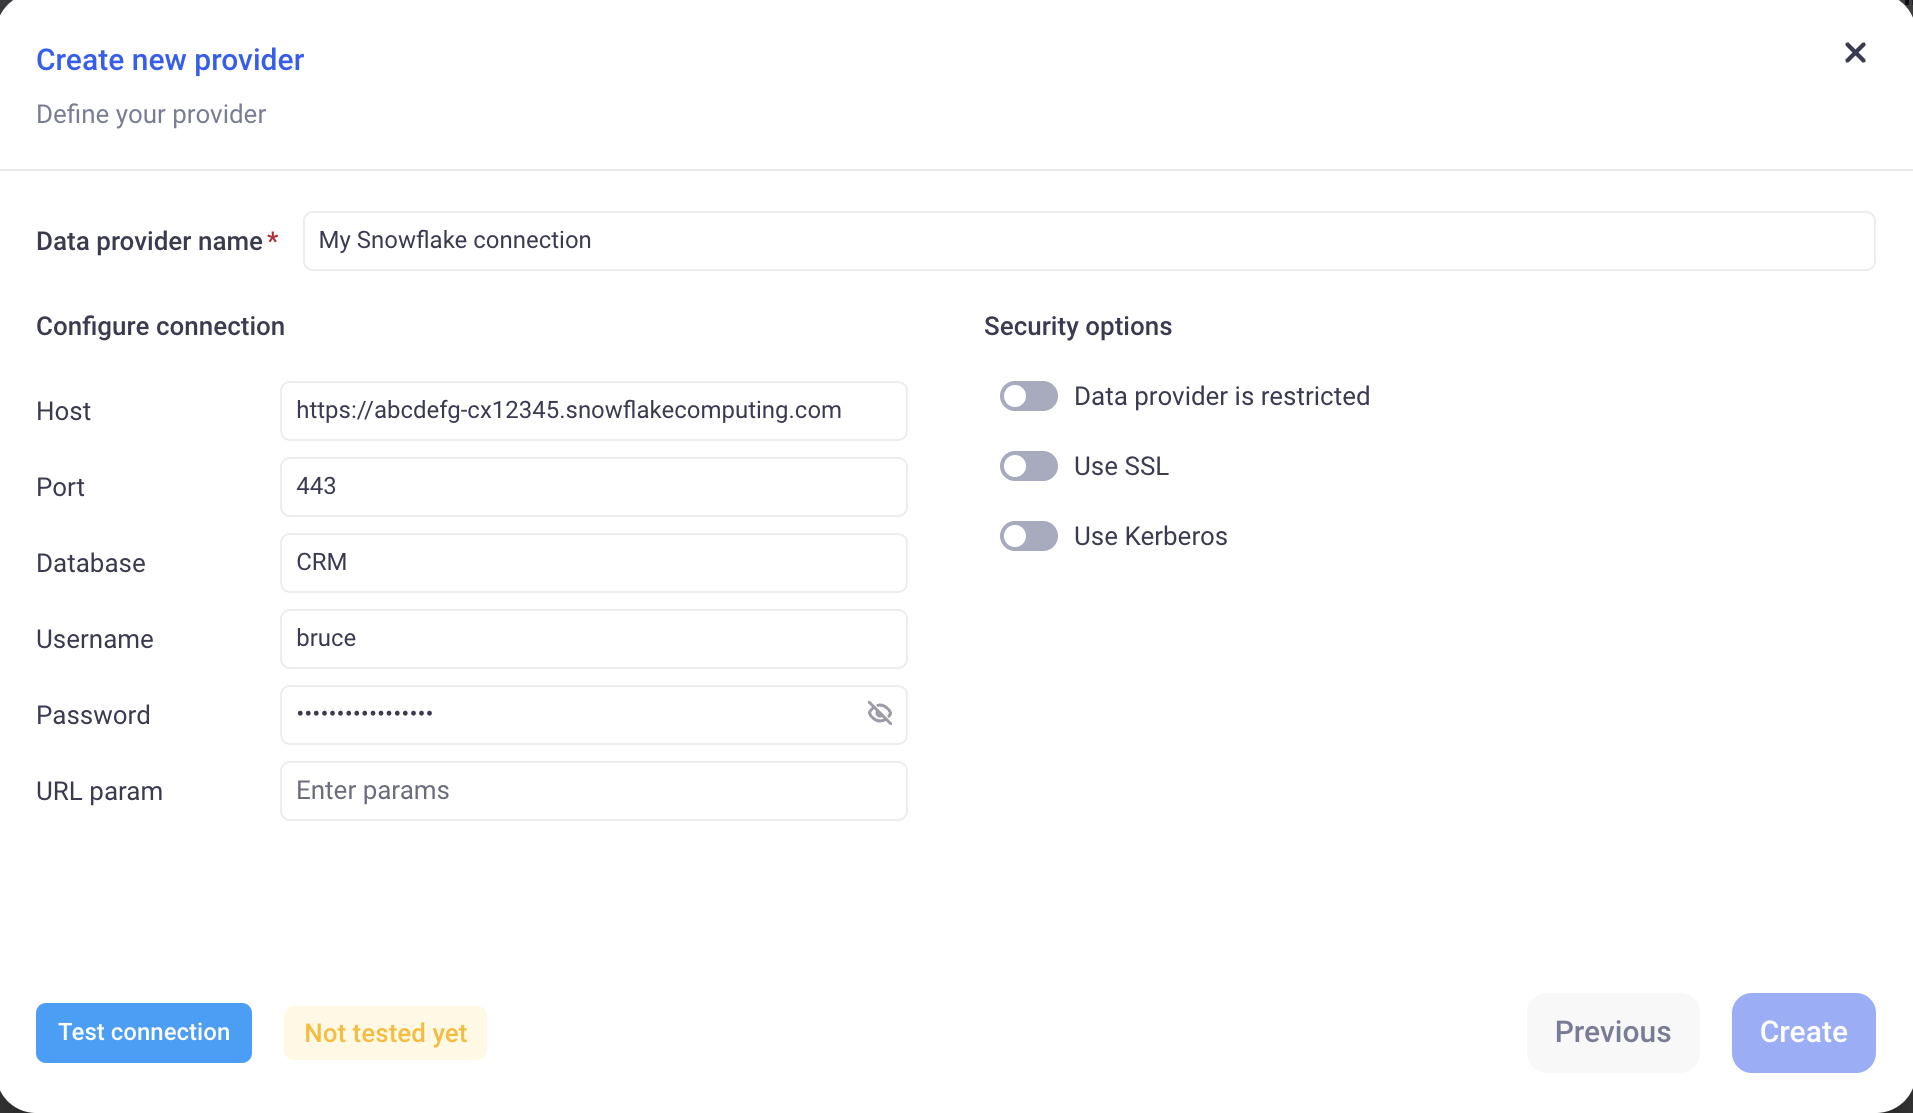This screenshot has height=1113, width=1913.
Task: Click the Not tested yet status badge
Action: click(x=385, y=1033)
